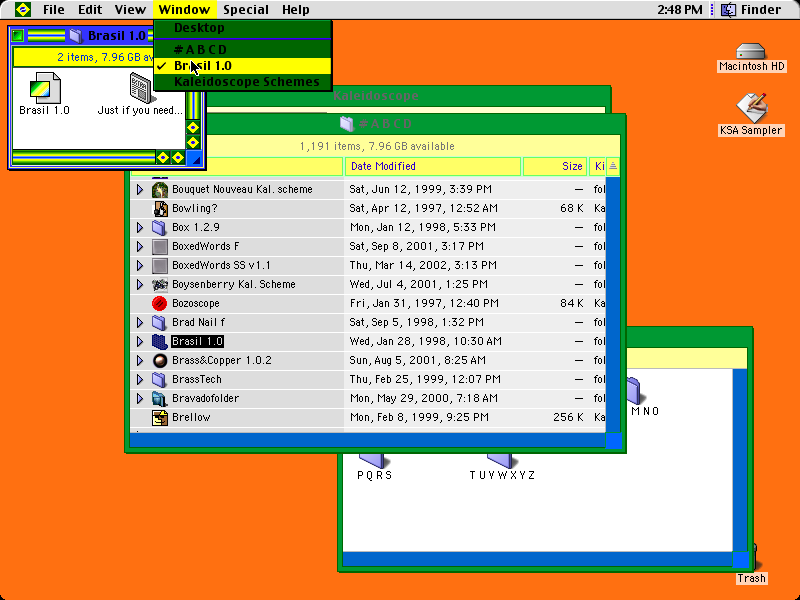Click the '256 K' size of Brellow
800x600 pixels.
(x=568, y=417)
